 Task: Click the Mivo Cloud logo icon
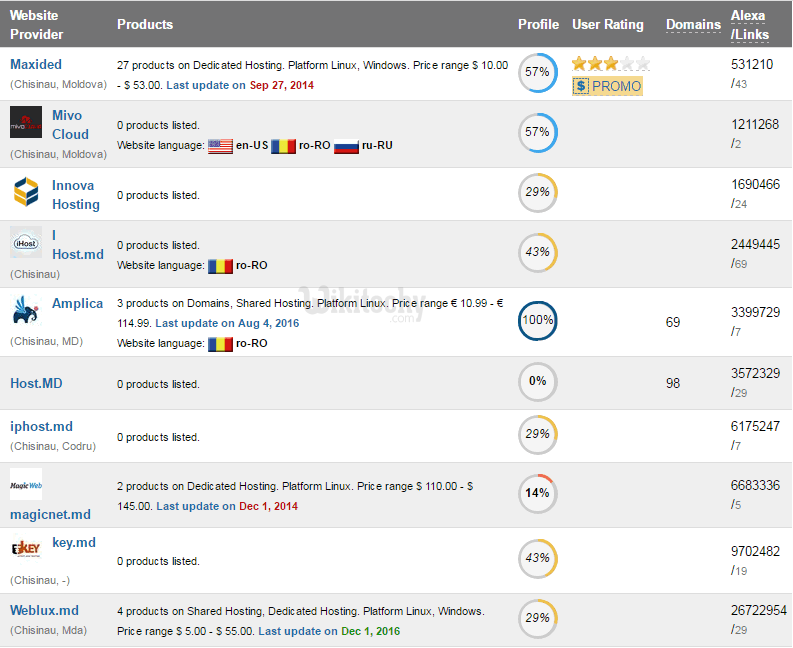(x=26, y=124)
